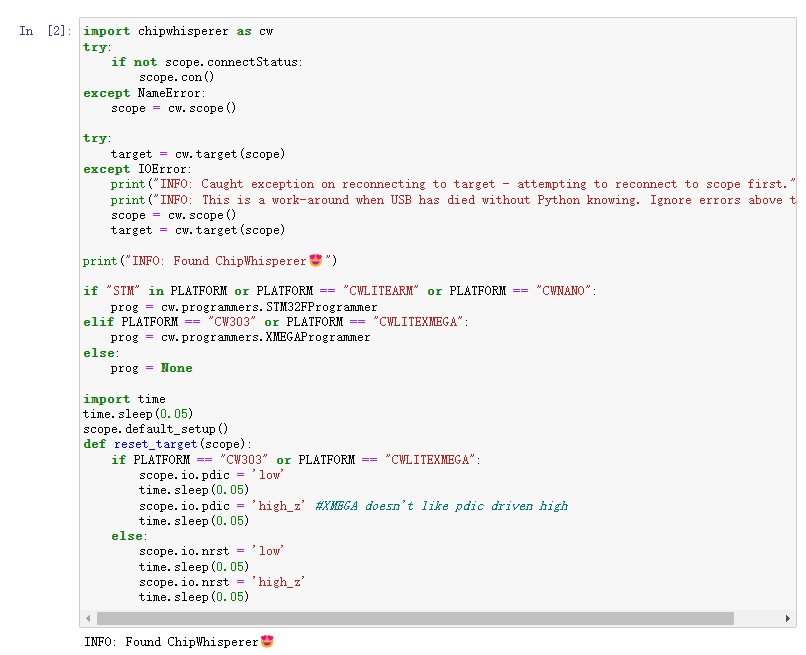Click empty scrollbar track right of the thumb
The width and height of the screenshot is (806, 655).
pyautogui.click(x=758, y=619)
